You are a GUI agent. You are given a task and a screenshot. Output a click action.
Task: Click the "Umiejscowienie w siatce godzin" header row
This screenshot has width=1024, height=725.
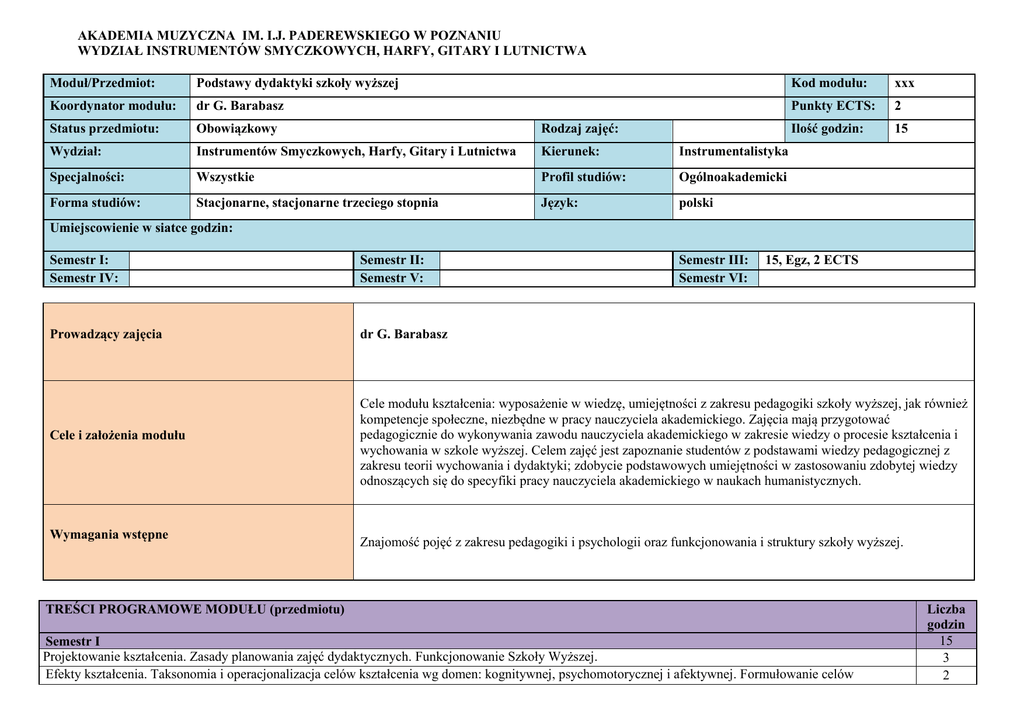pos(508,229)
